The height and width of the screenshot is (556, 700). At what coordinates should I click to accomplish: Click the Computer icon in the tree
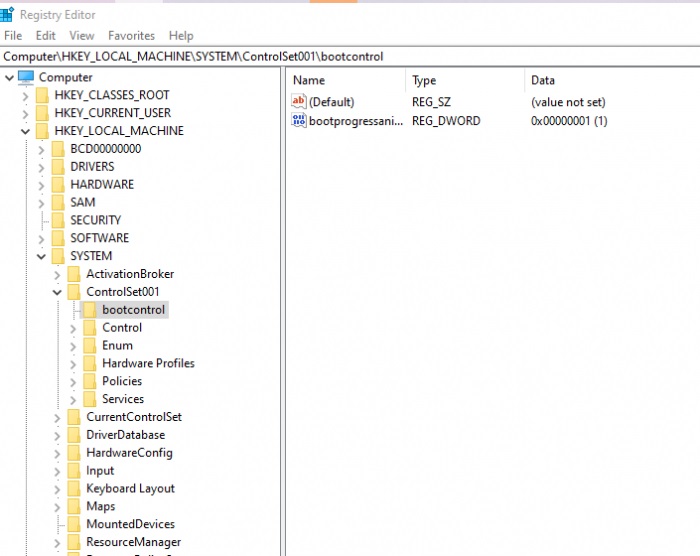[x=26, y=77]
